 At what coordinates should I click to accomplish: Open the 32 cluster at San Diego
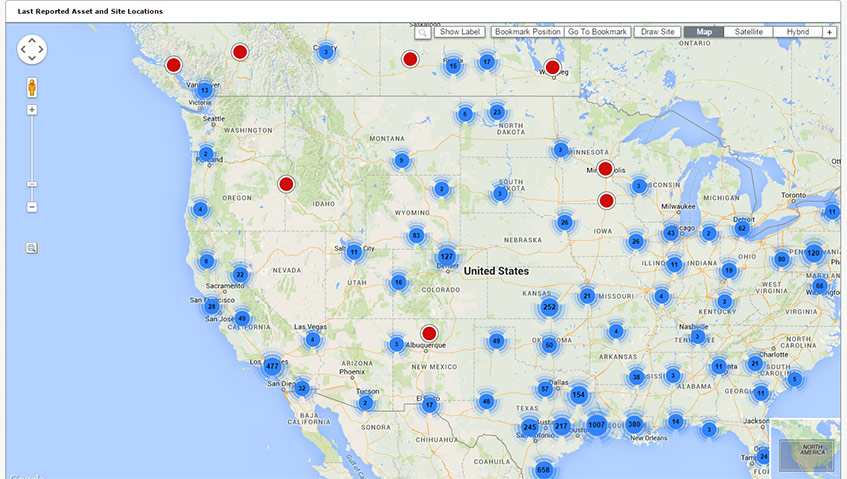[x=302, y=388]
